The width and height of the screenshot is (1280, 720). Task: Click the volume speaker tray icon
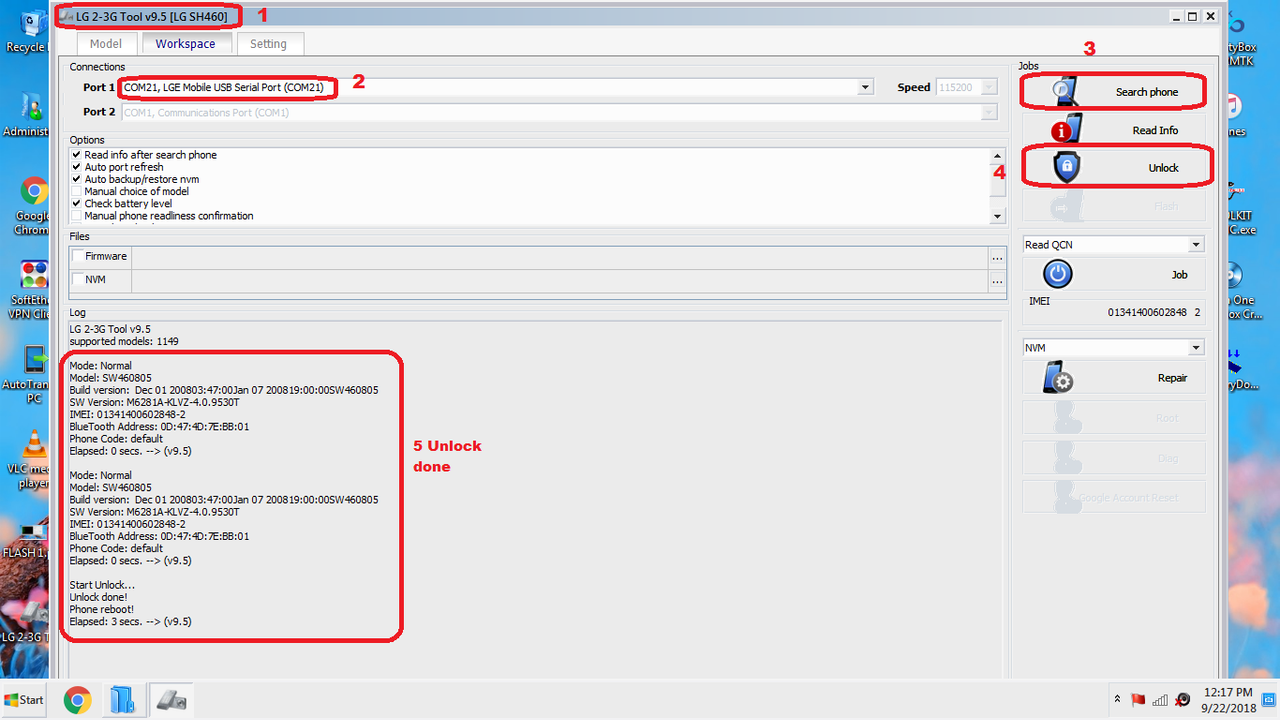pyautogui.click(x=1183, y=699)
